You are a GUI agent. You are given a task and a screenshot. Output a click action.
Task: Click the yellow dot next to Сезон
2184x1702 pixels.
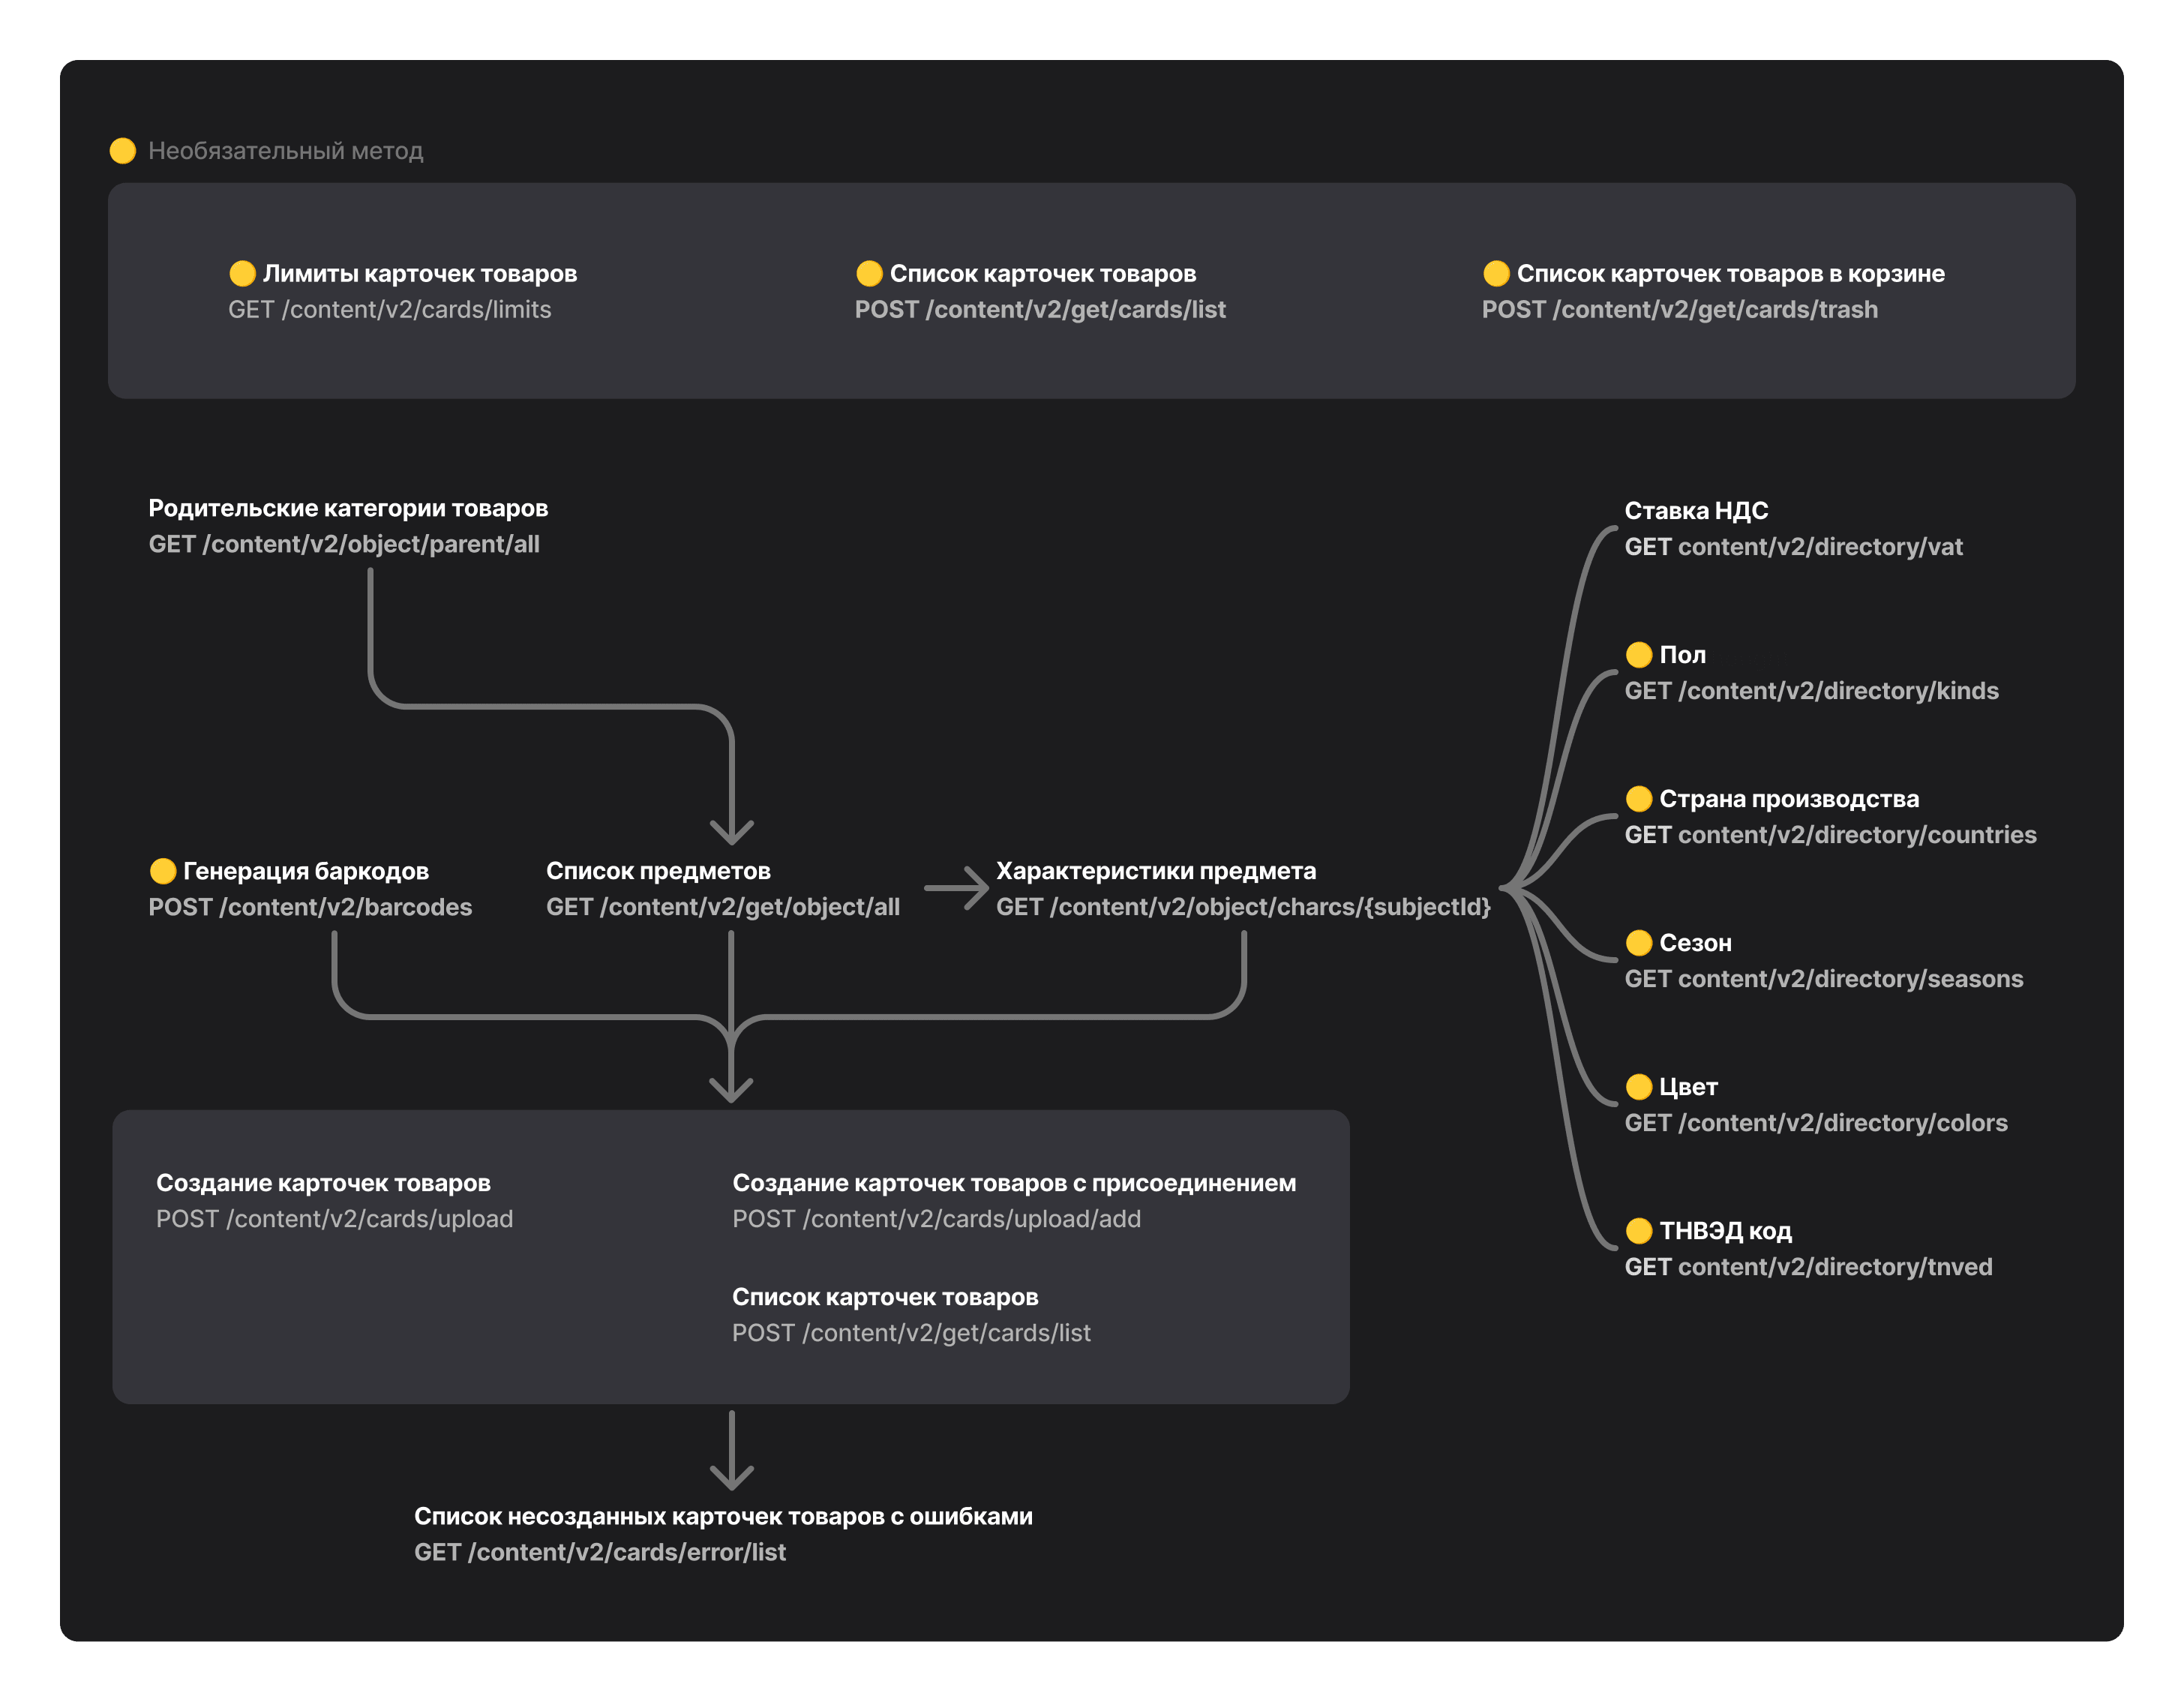point(1638,943)
